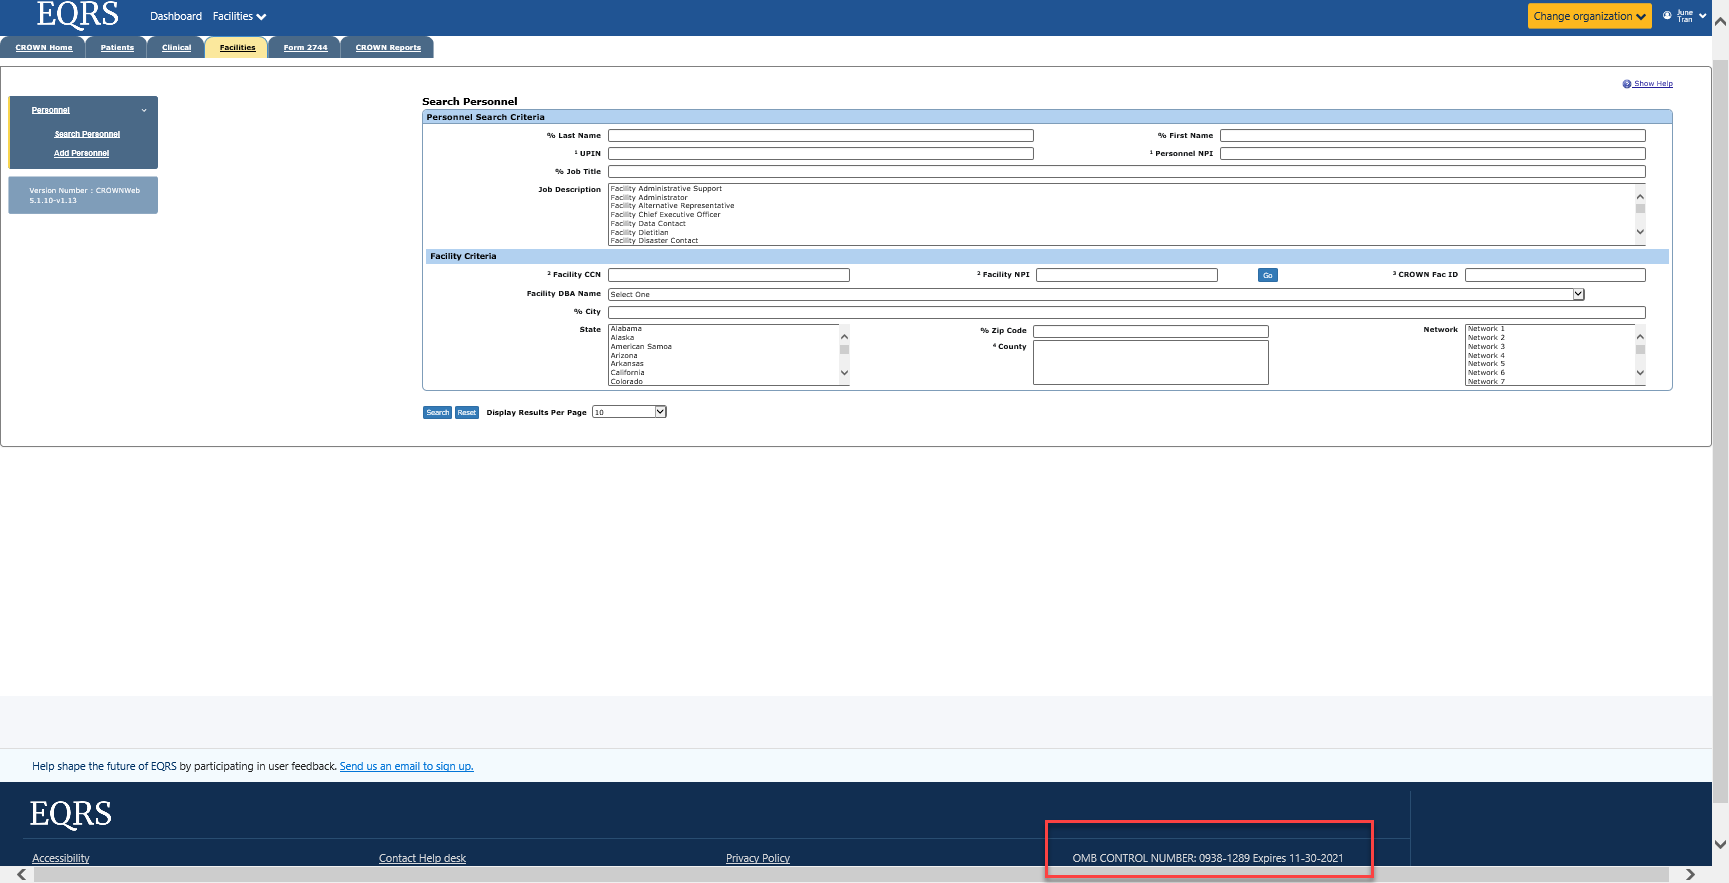
Task: Open the CROWN Reports tab
Action: coord(388,47)
